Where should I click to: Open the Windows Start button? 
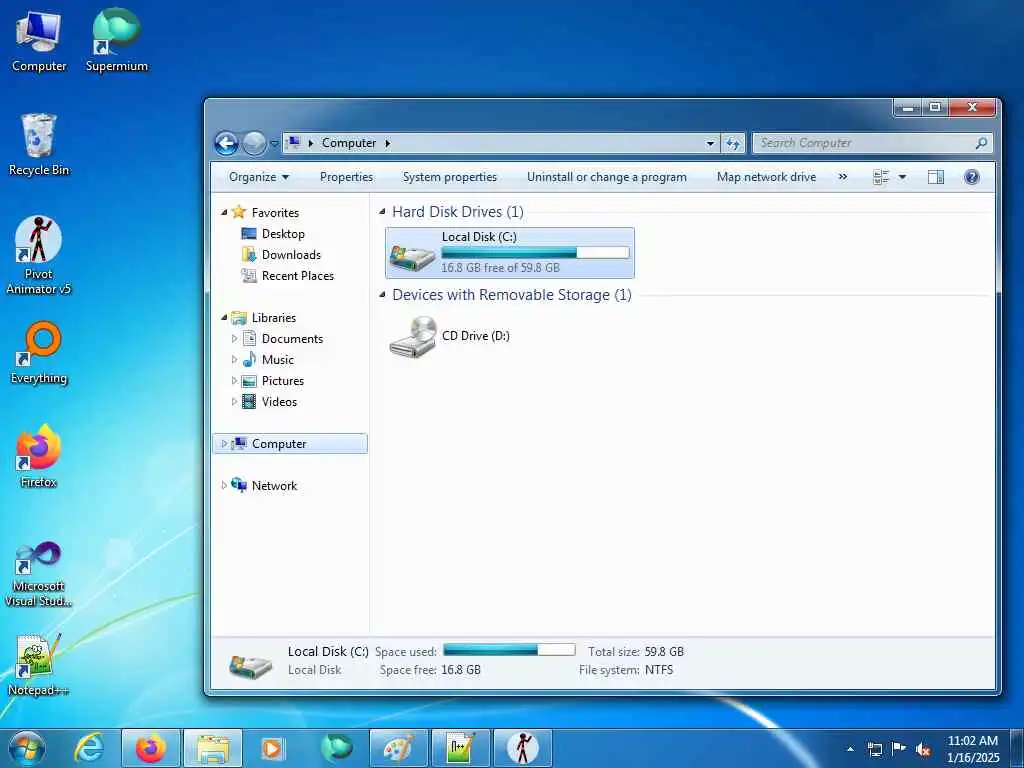[27, 748]
